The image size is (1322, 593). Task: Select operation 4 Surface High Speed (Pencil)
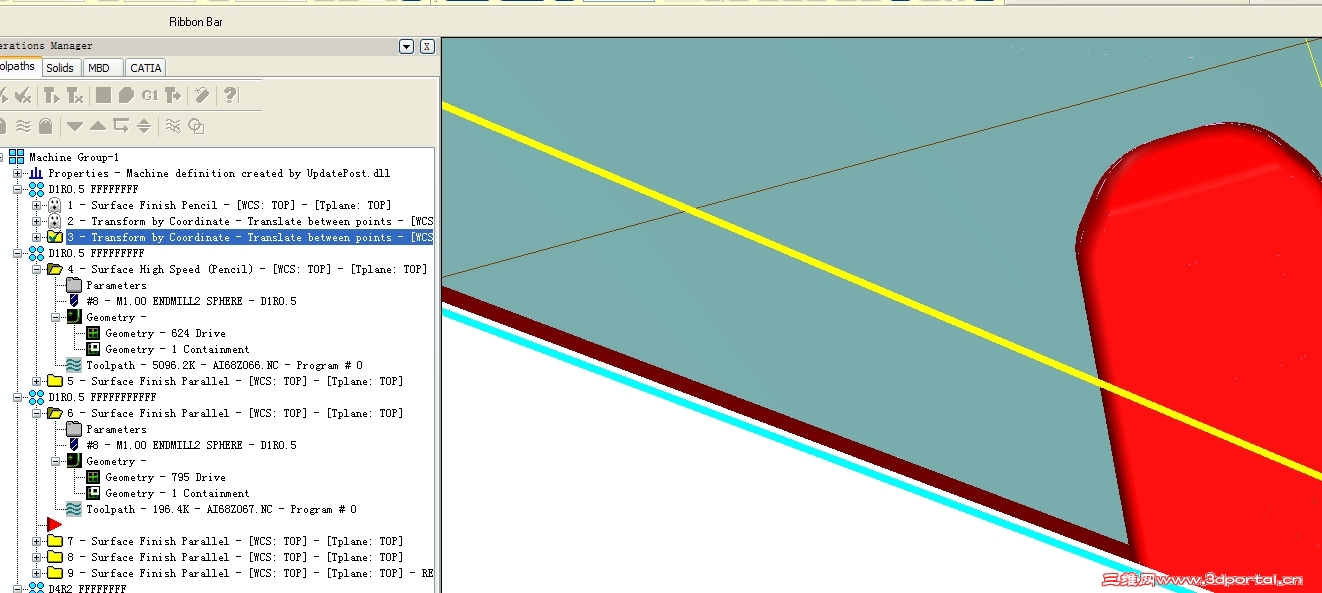247,269
